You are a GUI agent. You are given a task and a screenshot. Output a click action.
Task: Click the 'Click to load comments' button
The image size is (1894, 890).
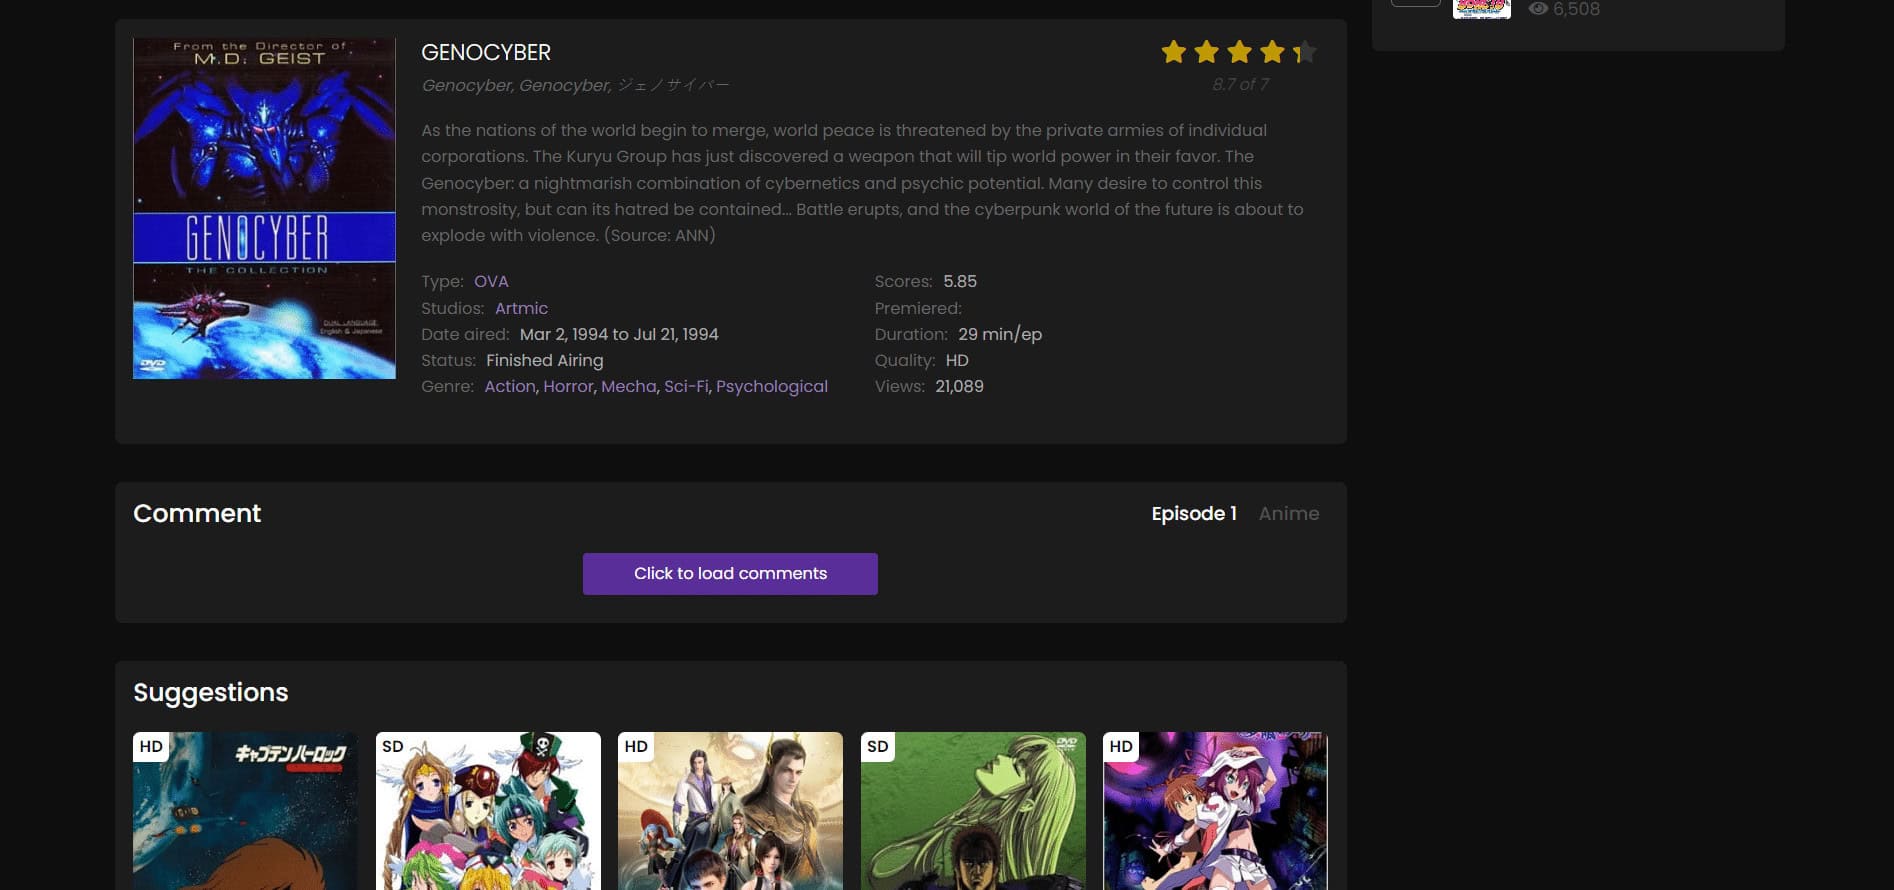click(x=730, y=574)
